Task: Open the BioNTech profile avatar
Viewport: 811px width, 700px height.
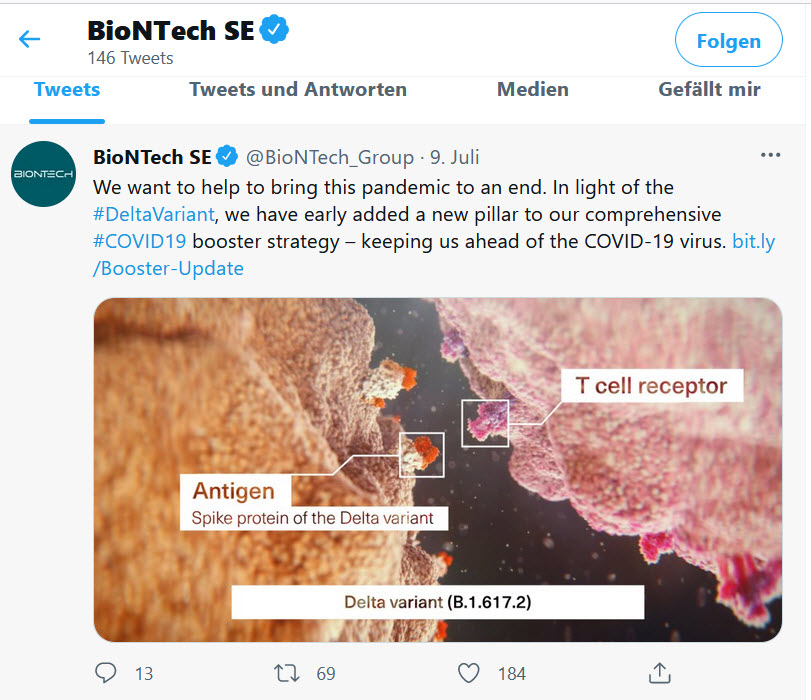Action: [44, 175]
